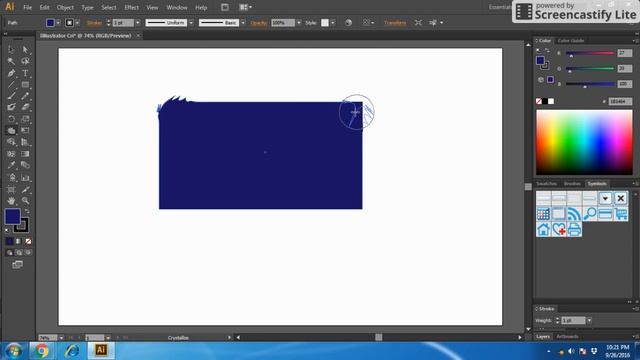Open the Object menu

(x=65, y=7)
